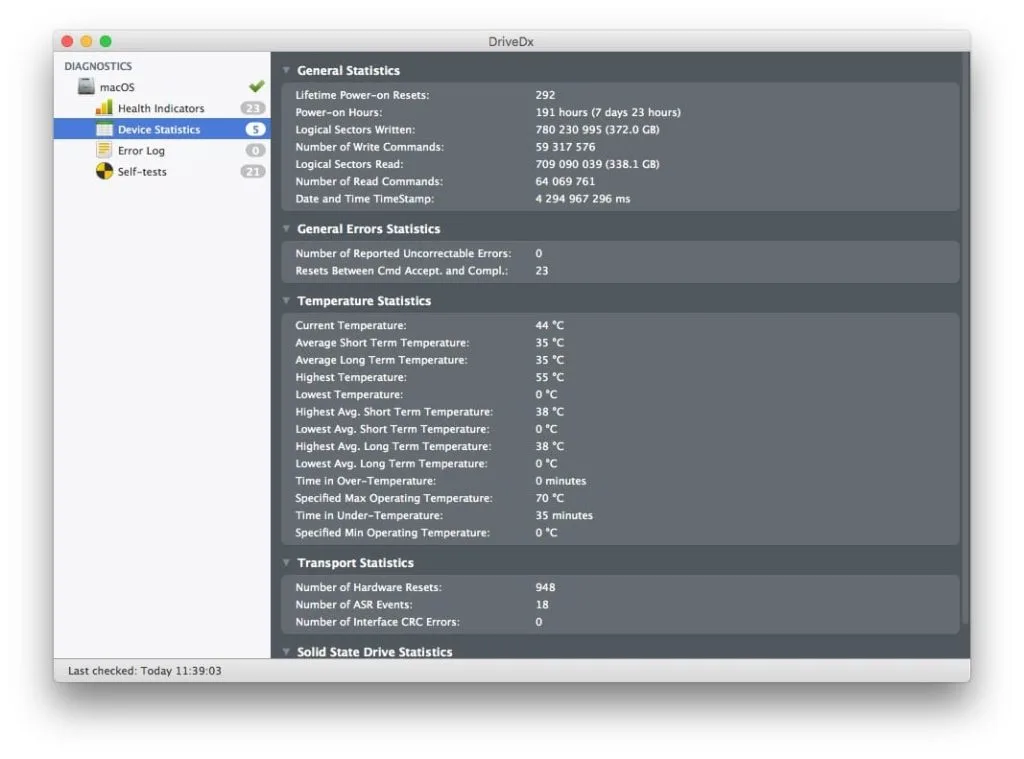Viewport: 1024px width, 759px height.
Task: Click the Error Log badge showing 0
Action: [255, 150]
